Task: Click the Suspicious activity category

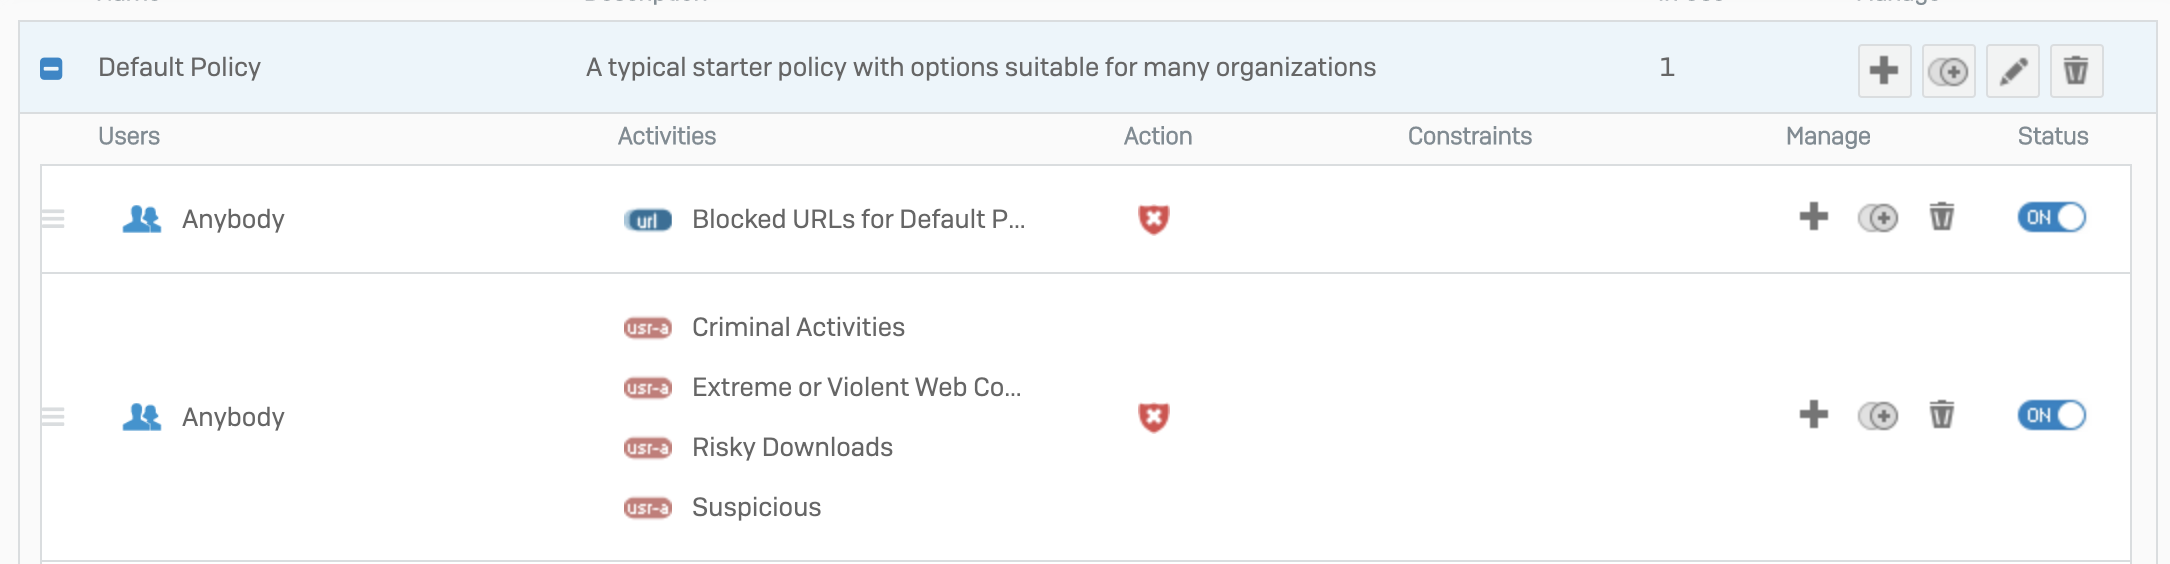Action: [755, 507]
